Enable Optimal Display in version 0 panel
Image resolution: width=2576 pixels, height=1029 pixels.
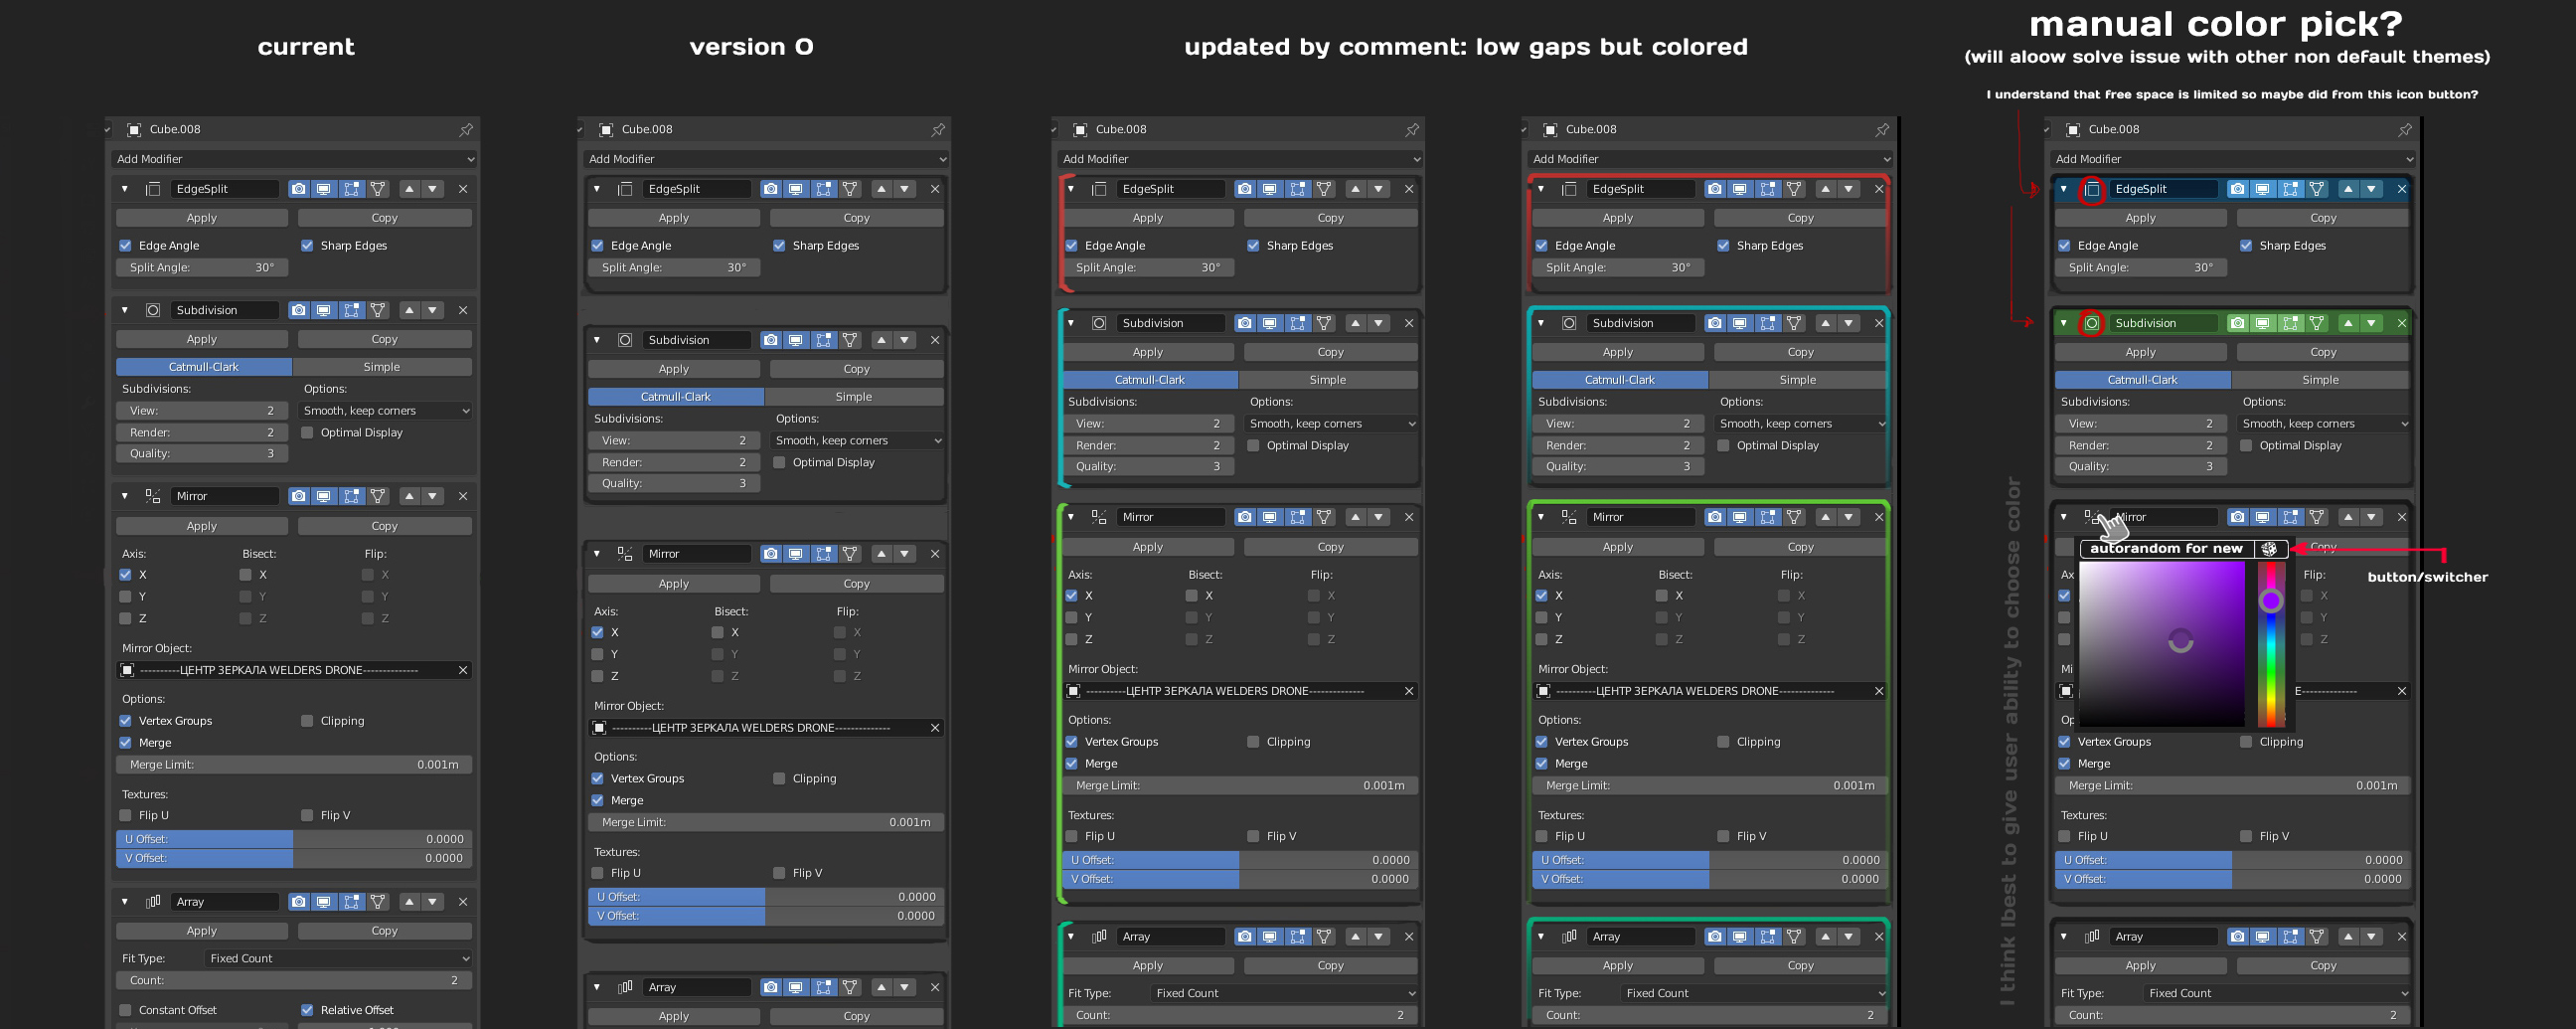click(x=779, y=463)
